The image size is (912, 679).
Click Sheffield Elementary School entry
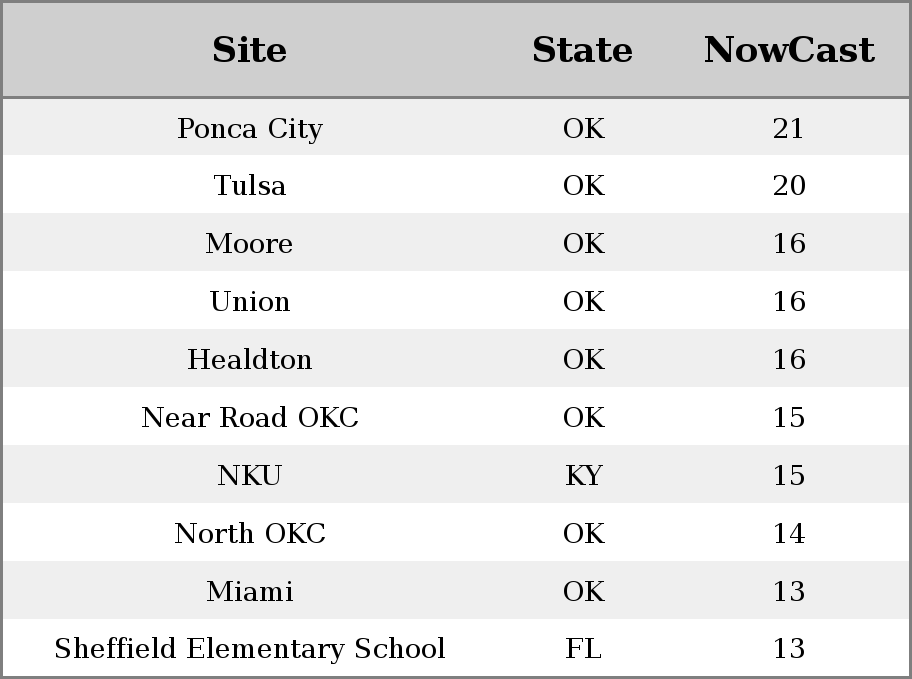tap(250, 648)
